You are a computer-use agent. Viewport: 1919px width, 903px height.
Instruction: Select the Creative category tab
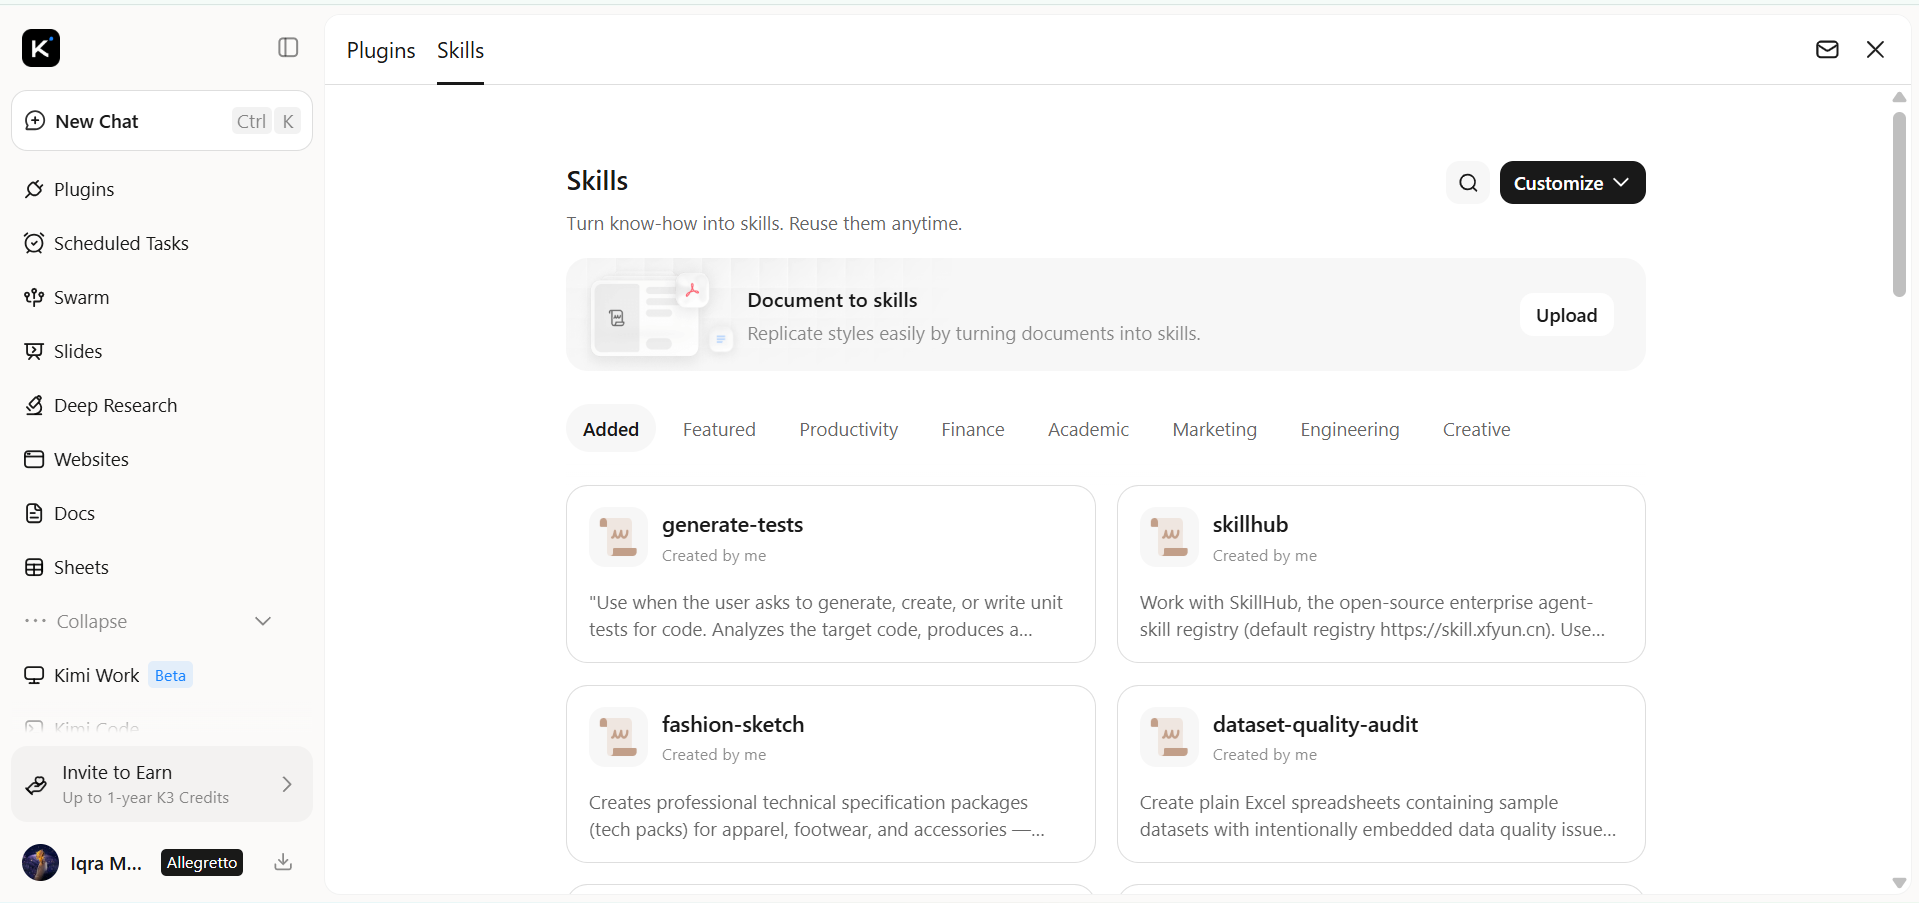coord(1476,429)
